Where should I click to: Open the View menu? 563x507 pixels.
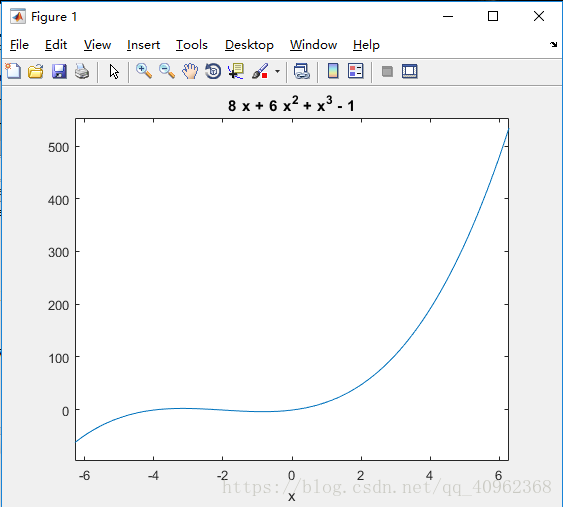pos(97,45)
